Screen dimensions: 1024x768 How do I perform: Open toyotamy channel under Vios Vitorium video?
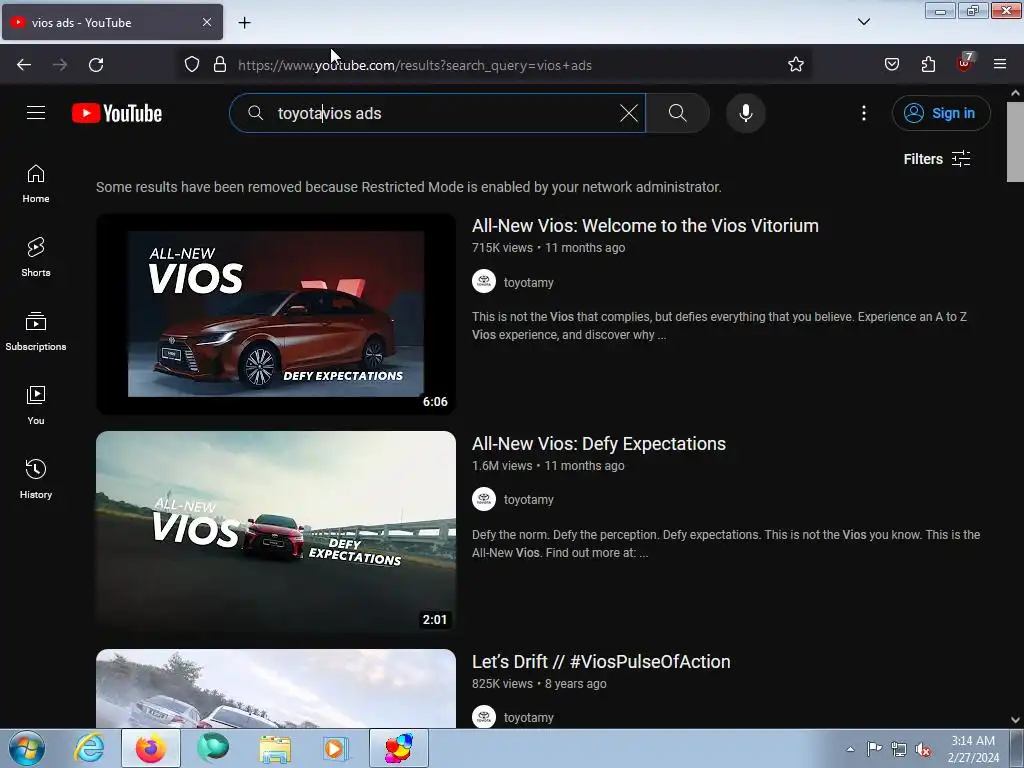(528, 283)
